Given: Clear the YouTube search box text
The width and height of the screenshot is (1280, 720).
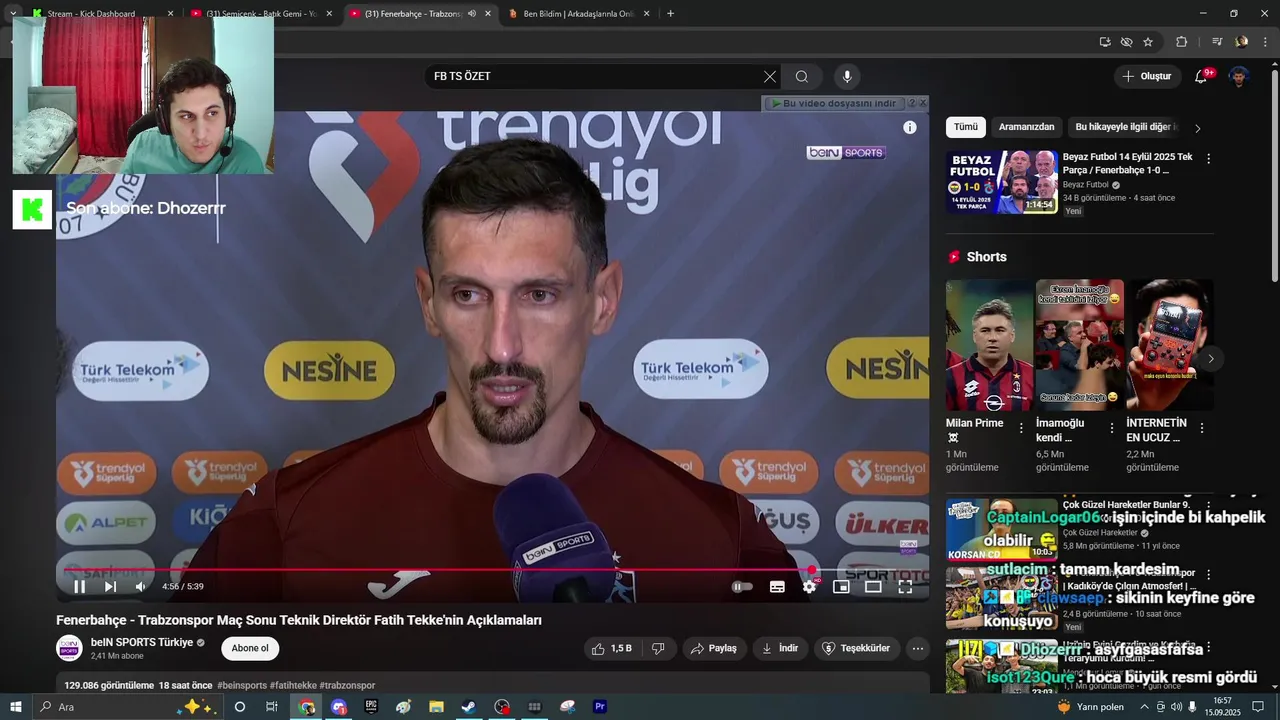Looking at the screenshot, I should pyautogui.click(x=770, y=76).
